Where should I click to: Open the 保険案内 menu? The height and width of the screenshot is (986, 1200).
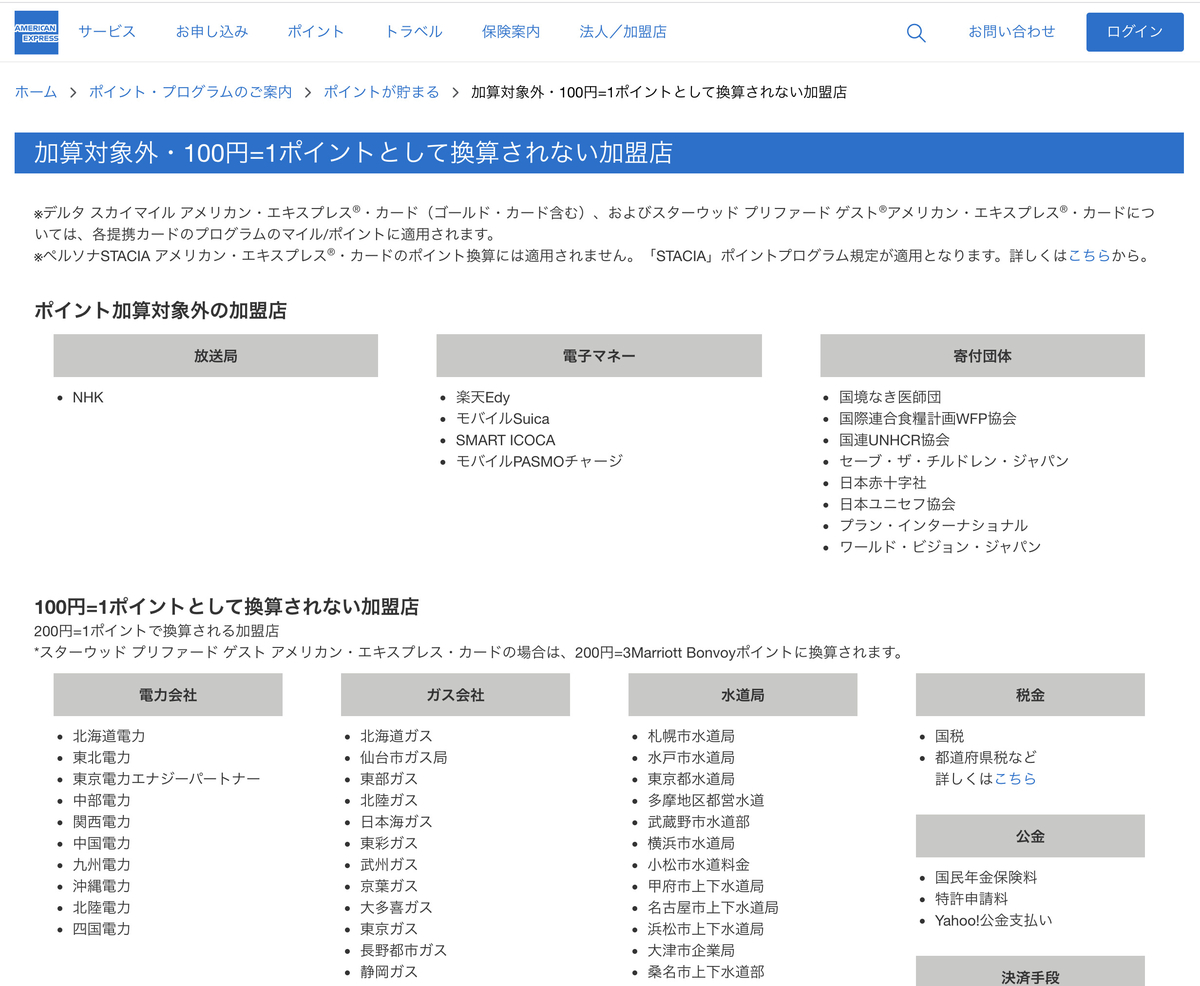click(511, 32)
